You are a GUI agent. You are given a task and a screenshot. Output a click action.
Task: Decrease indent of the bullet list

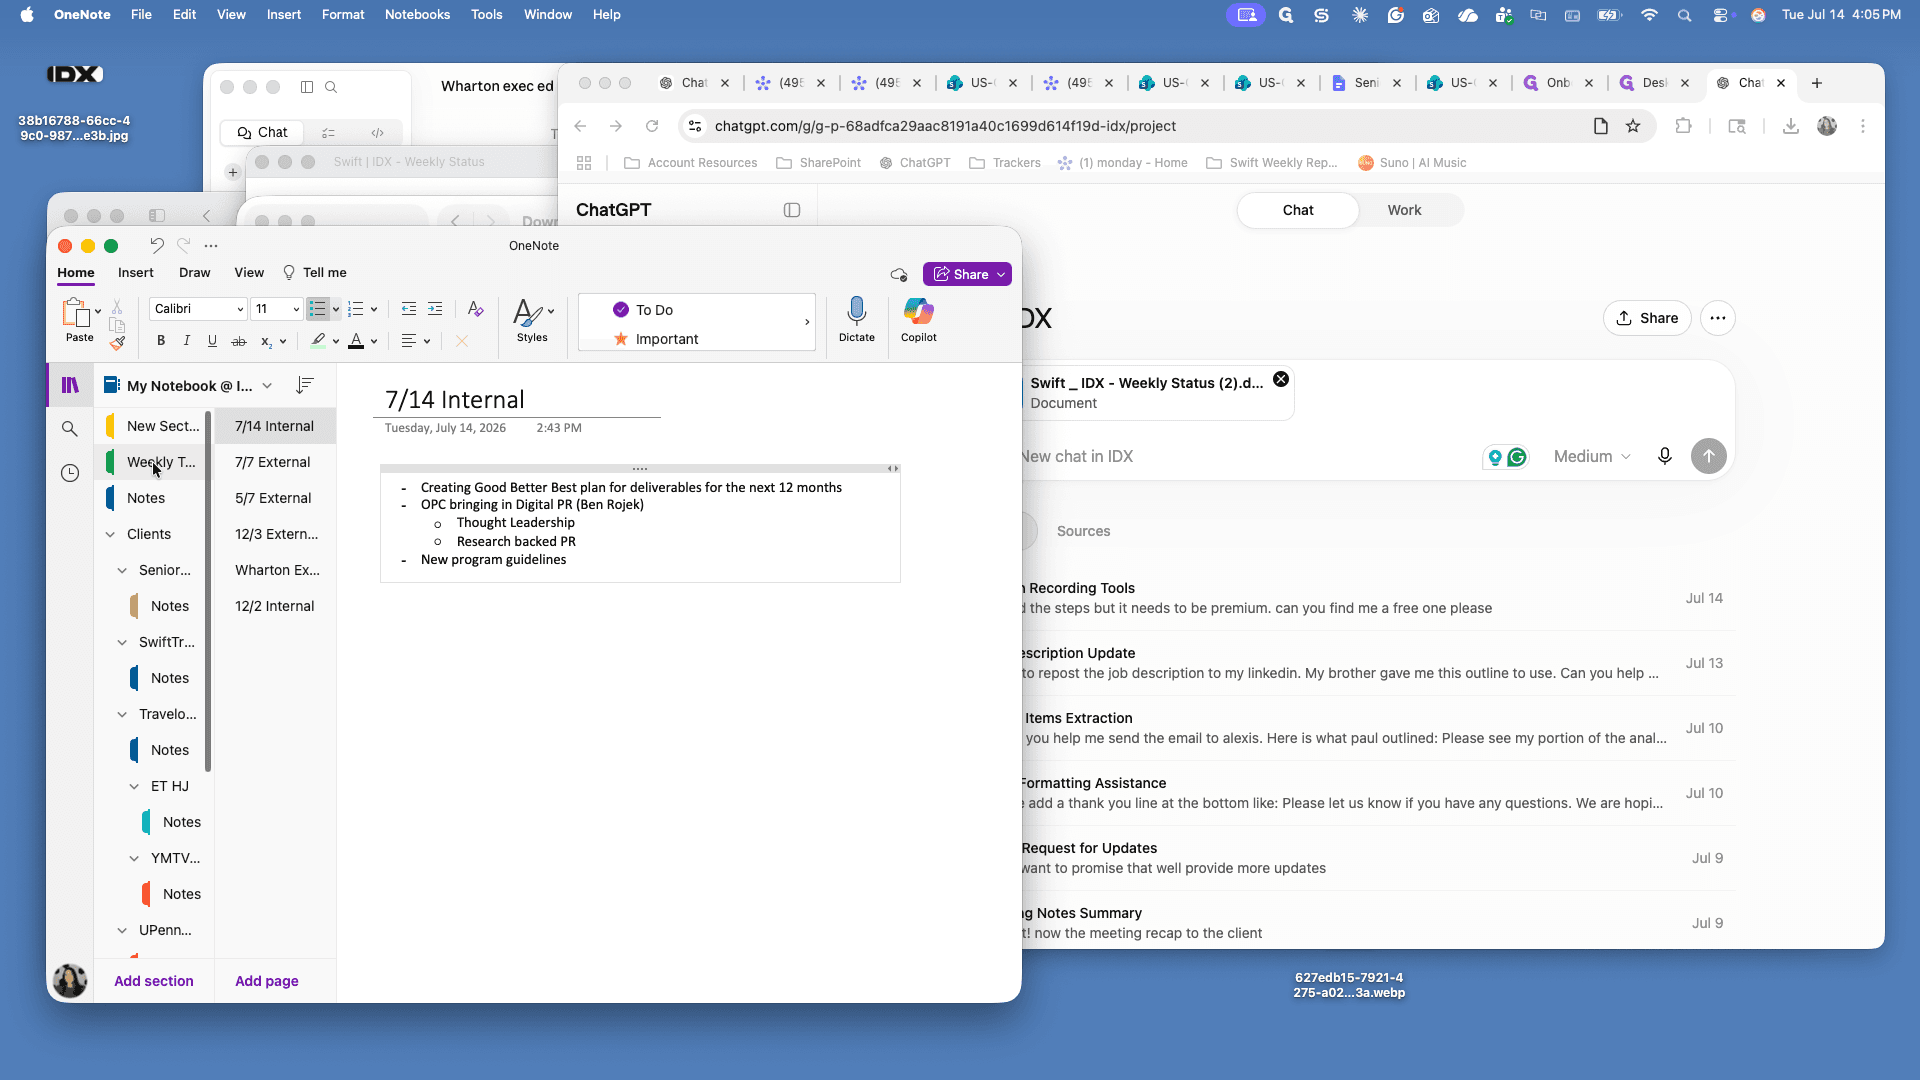pyautogui.click(x=409, y=309)
